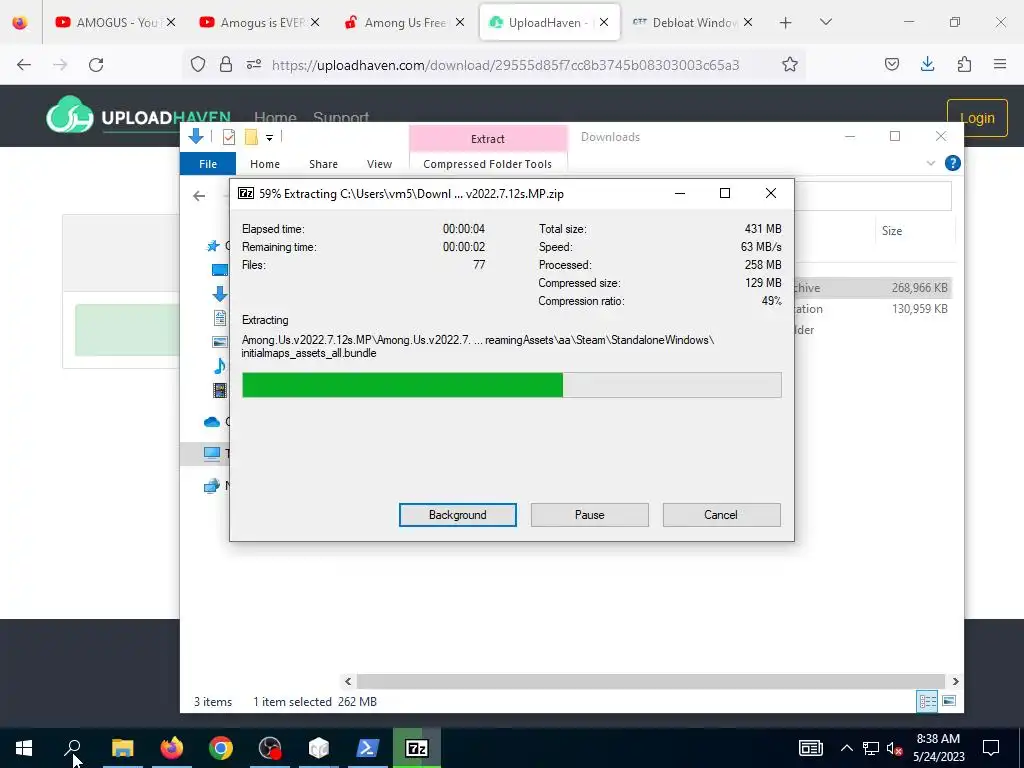This screenshot has height=768, width=1024.
Task: Reload the page in Firefox
Action: tap(96, 65)
